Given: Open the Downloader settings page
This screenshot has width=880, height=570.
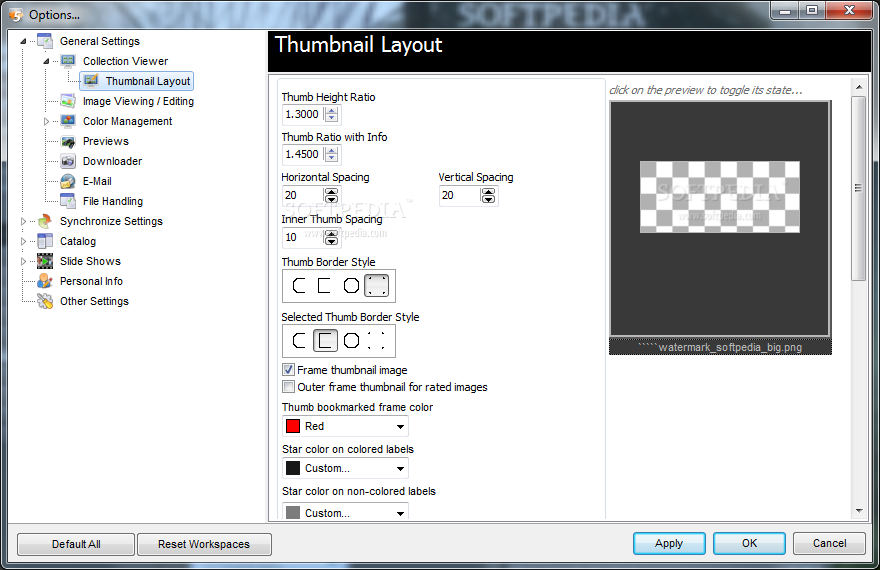Looking at the screenshot, I should point(112,161).
